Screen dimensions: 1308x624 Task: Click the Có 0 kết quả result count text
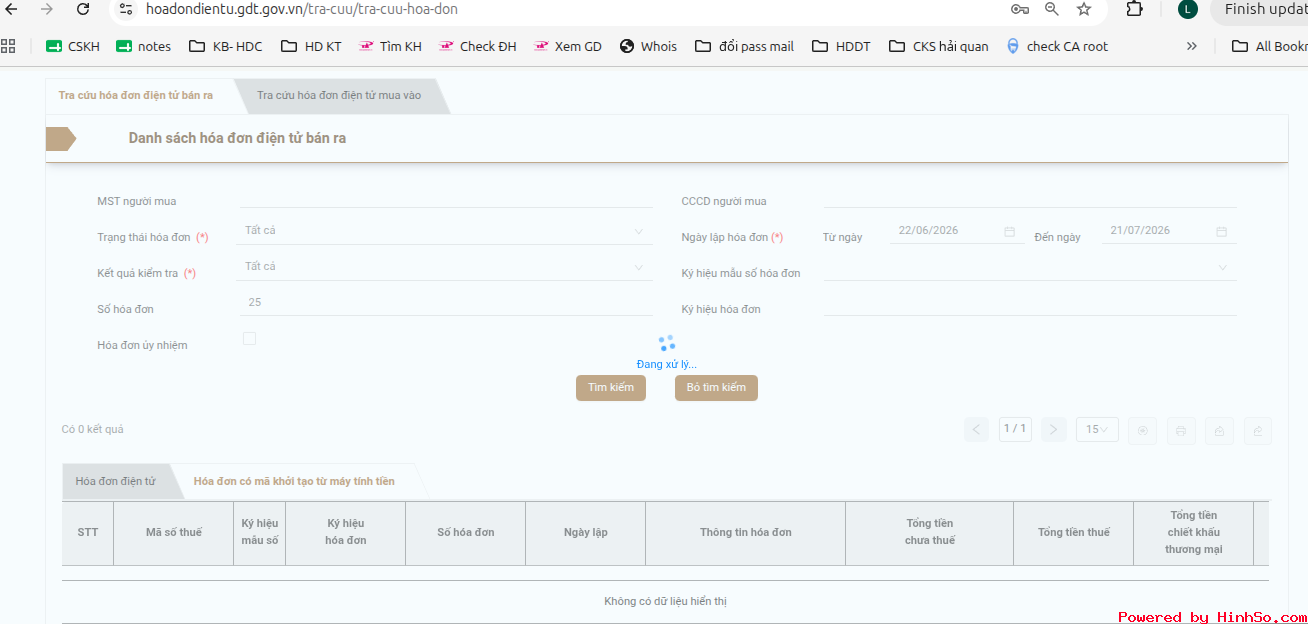point(93,430)
